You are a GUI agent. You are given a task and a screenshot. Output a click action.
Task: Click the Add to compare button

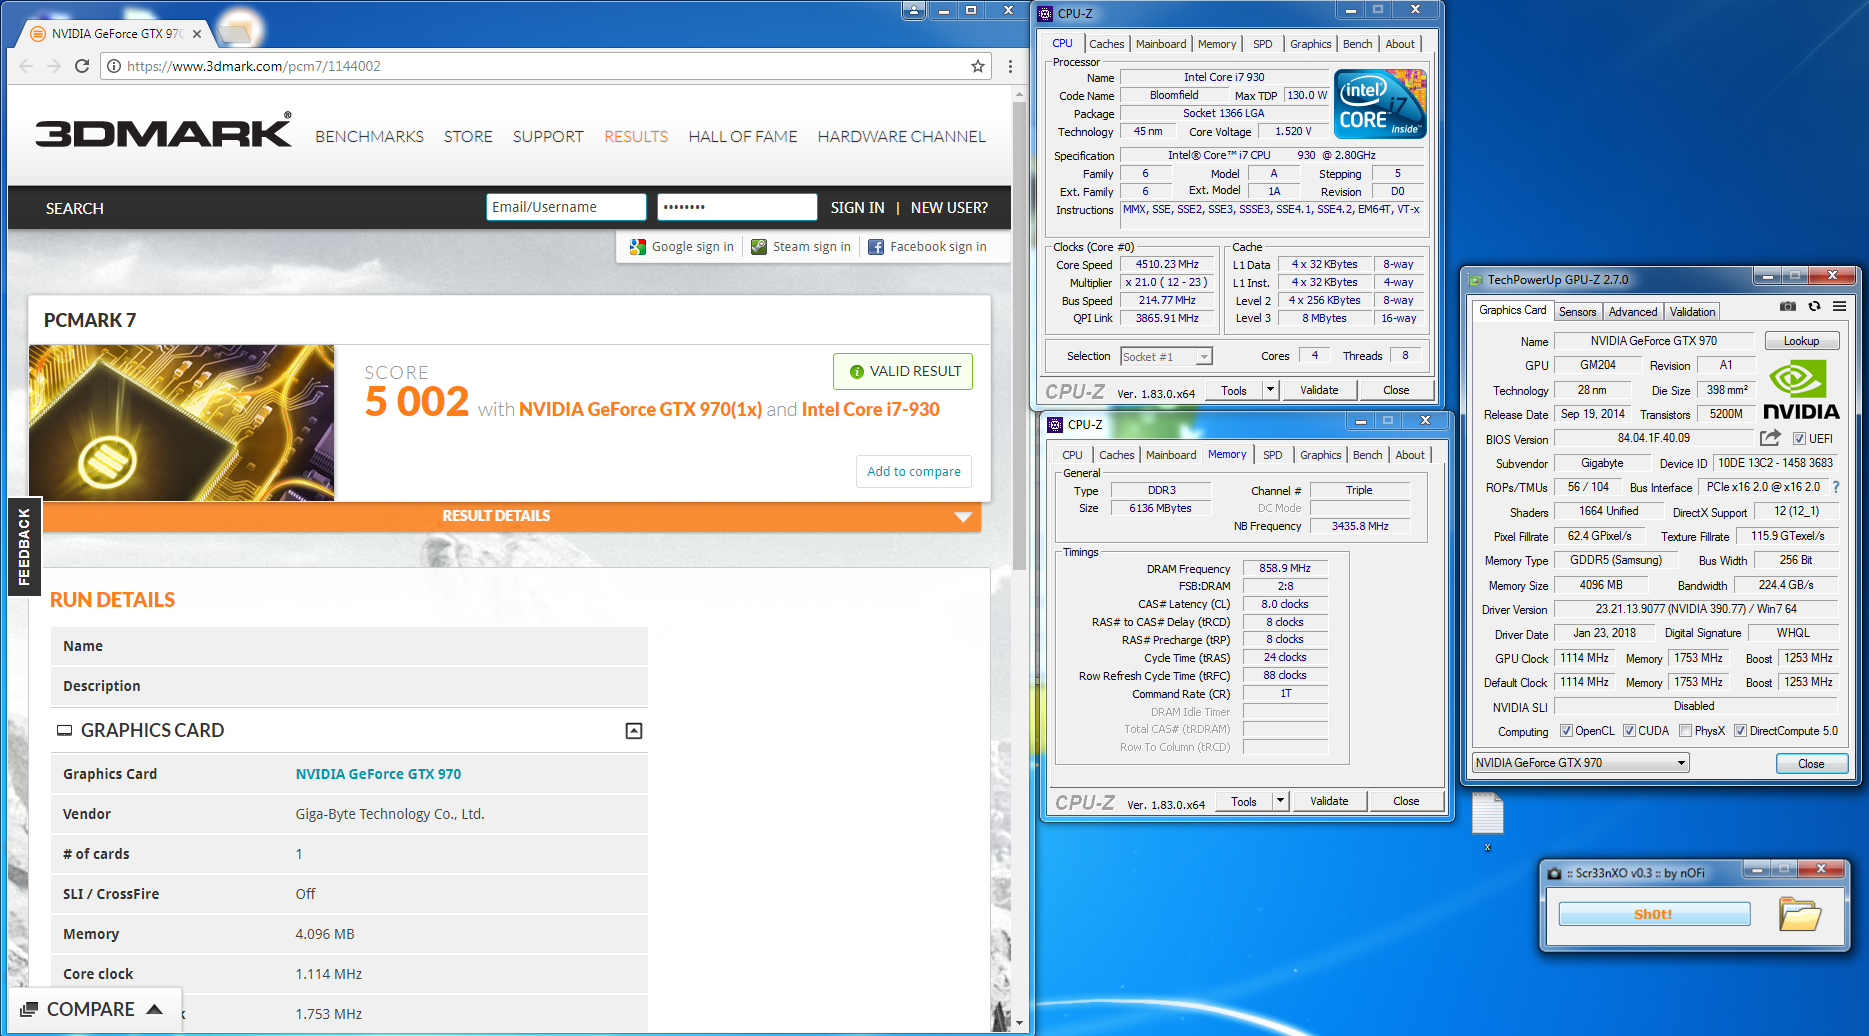pyautogui.click(x=914, y=471)
